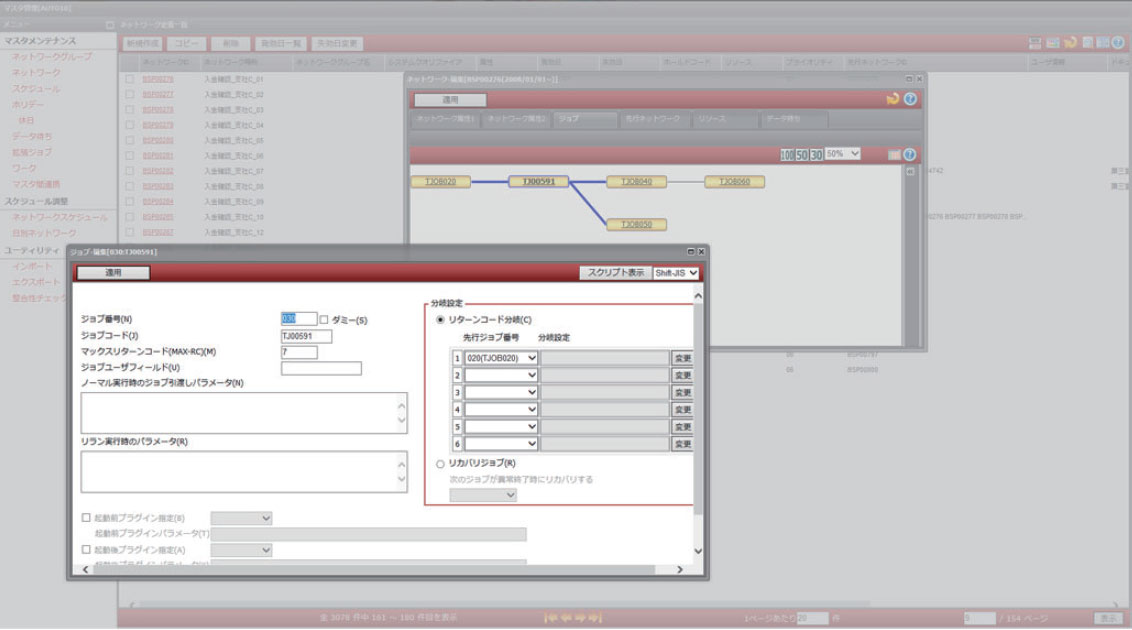Open the BSP00276 network link in the list

coord(157,79)
